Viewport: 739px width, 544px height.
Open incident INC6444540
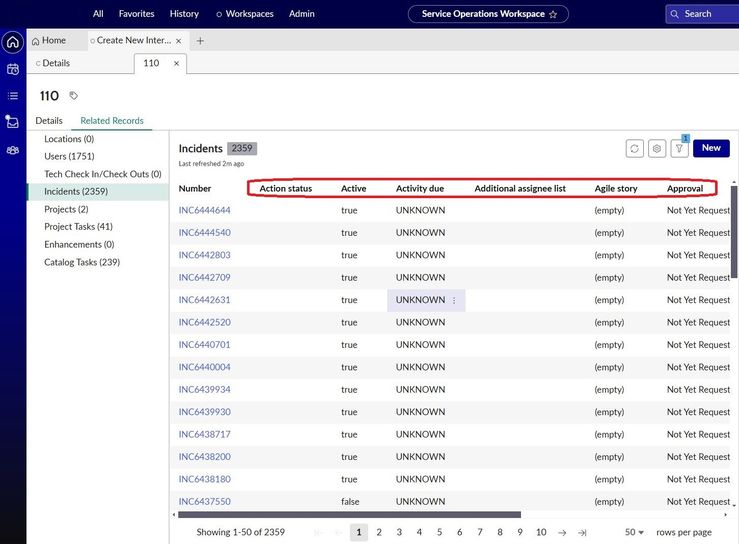click(205, 233)
